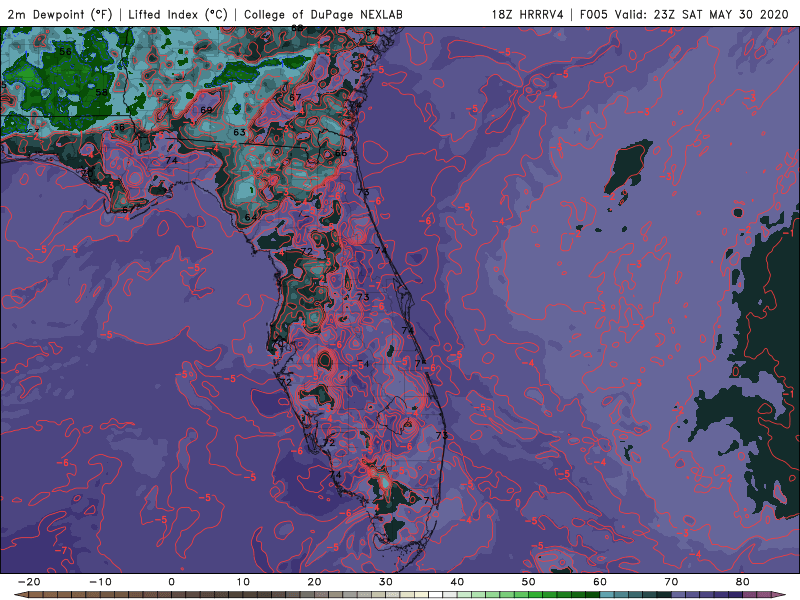The height and width of the screenshot is (600, 800).
Task: Click the dewpoint reading "70" on the Panhandle coast
Action: [87, 173]
